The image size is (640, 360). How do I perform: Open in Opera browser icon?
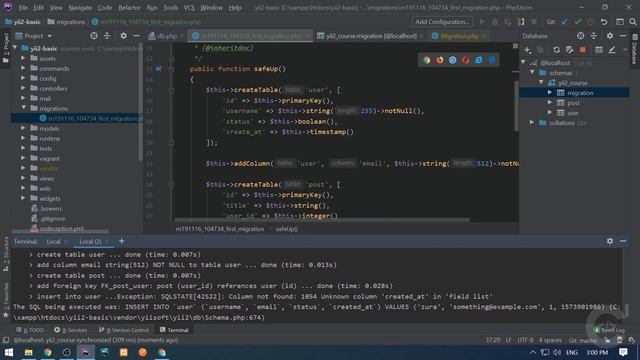(466, 60)
